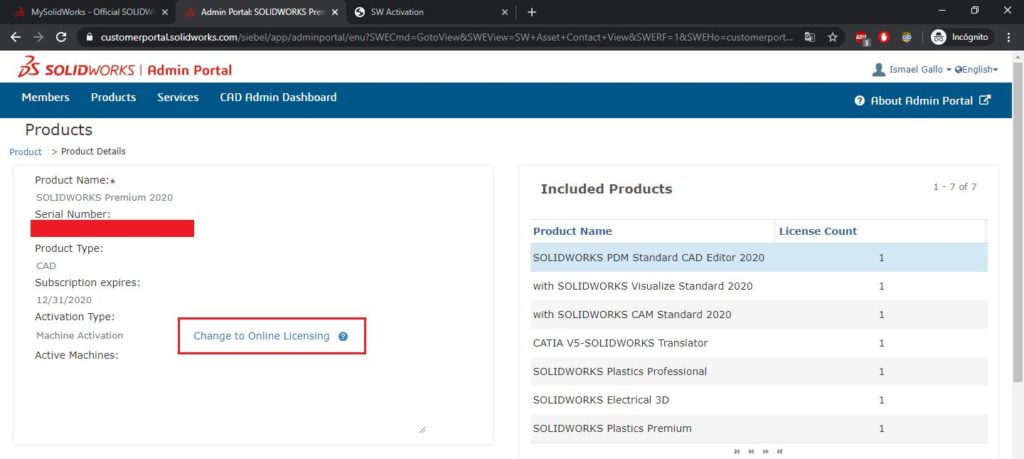Open the Incognito profile button
This screenshot has height=459, width=1024.
click(959, 37)
